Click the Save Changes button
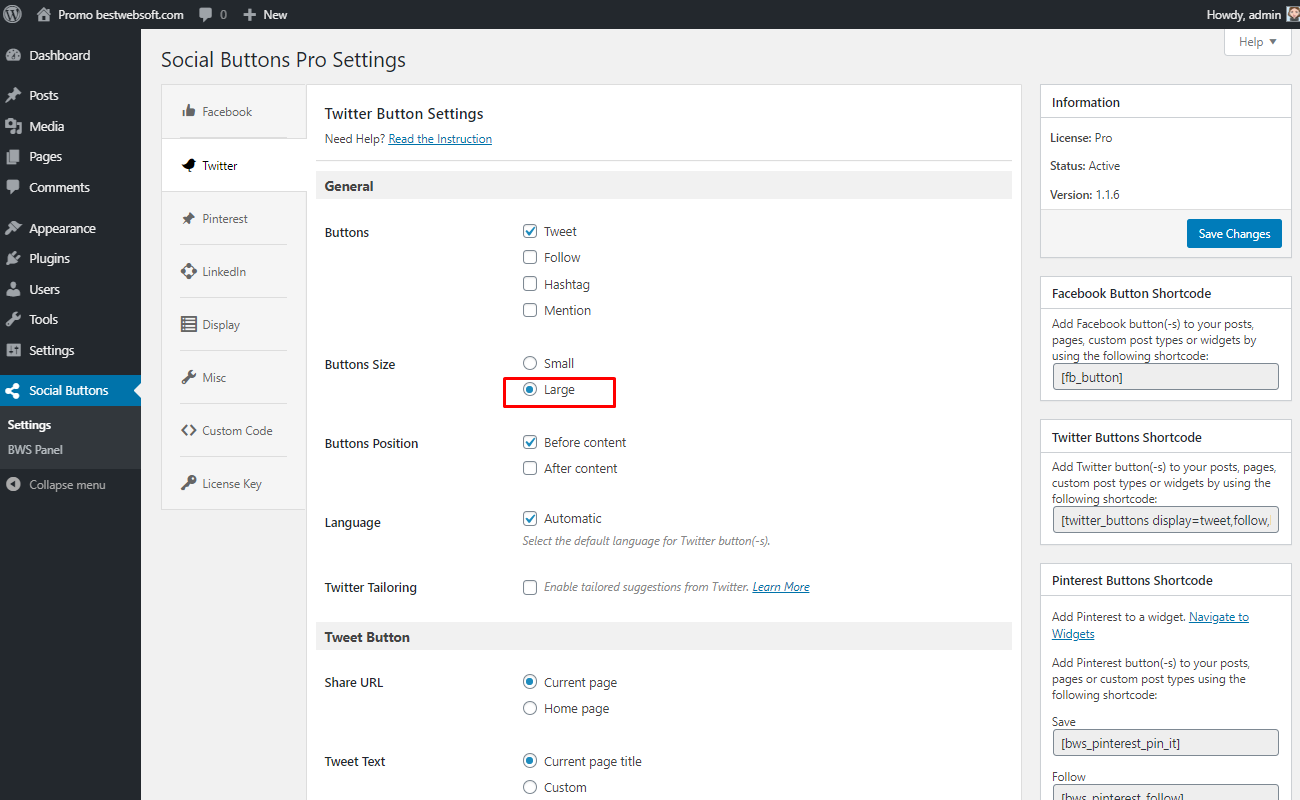 pyautogui.click(x=1234, y=234)
